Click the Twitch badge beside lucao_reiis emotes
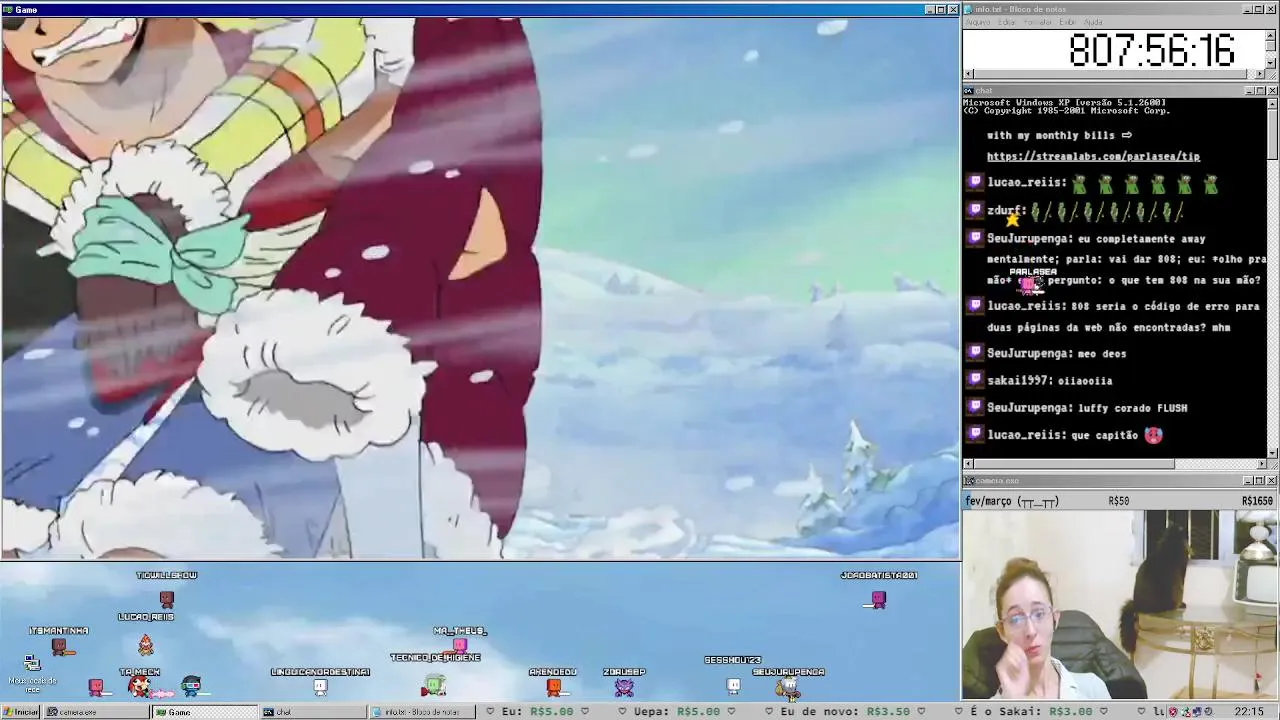 [x=975, y=182]
